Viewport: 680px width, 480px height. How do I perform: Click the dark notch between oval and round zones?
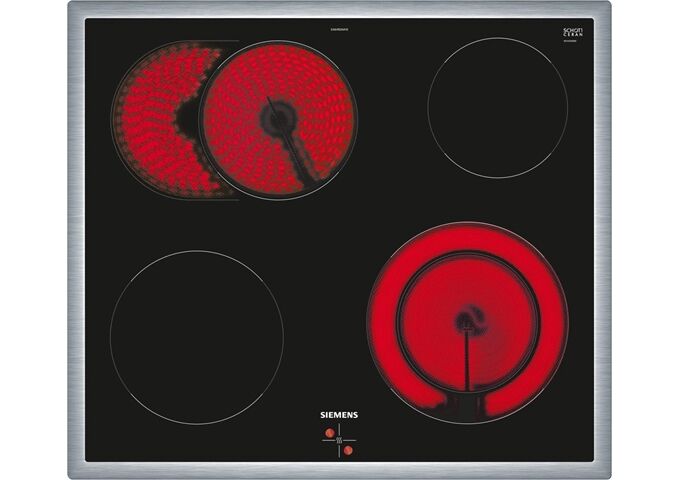pyautogui.click(x=186, y=118)
